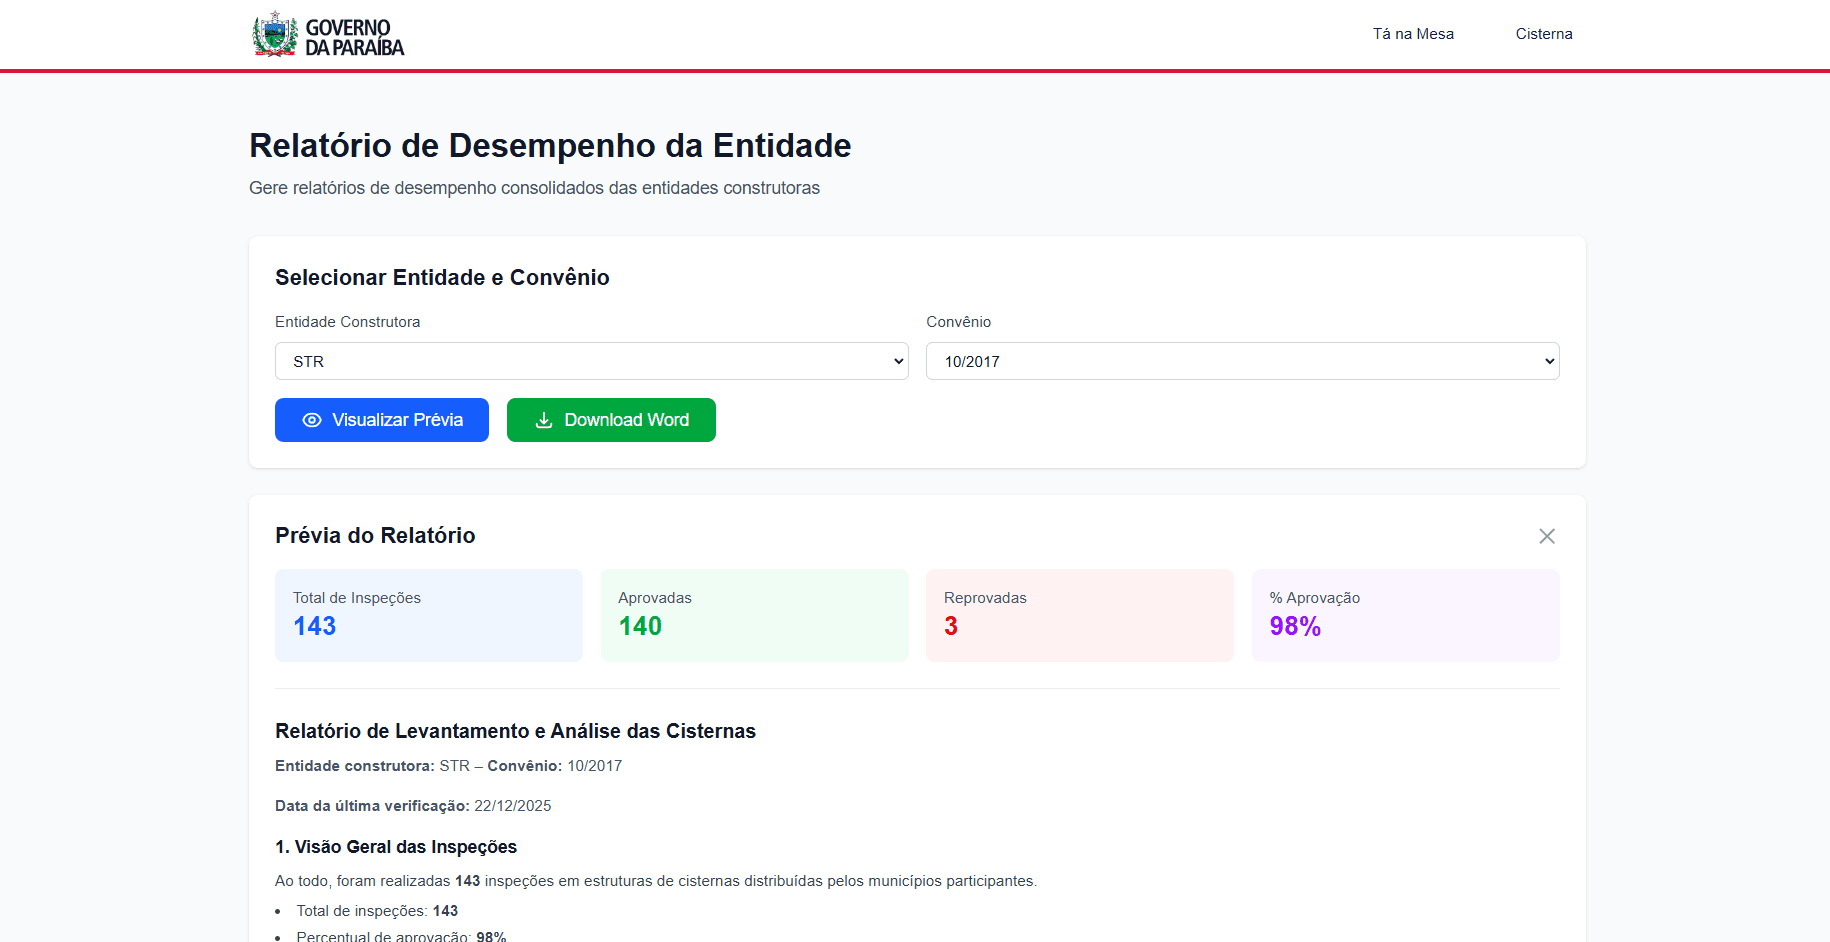Viewport: 1830px width, 942px height.
Task: Click the STR entity name in report header
Action: point(451,765)
